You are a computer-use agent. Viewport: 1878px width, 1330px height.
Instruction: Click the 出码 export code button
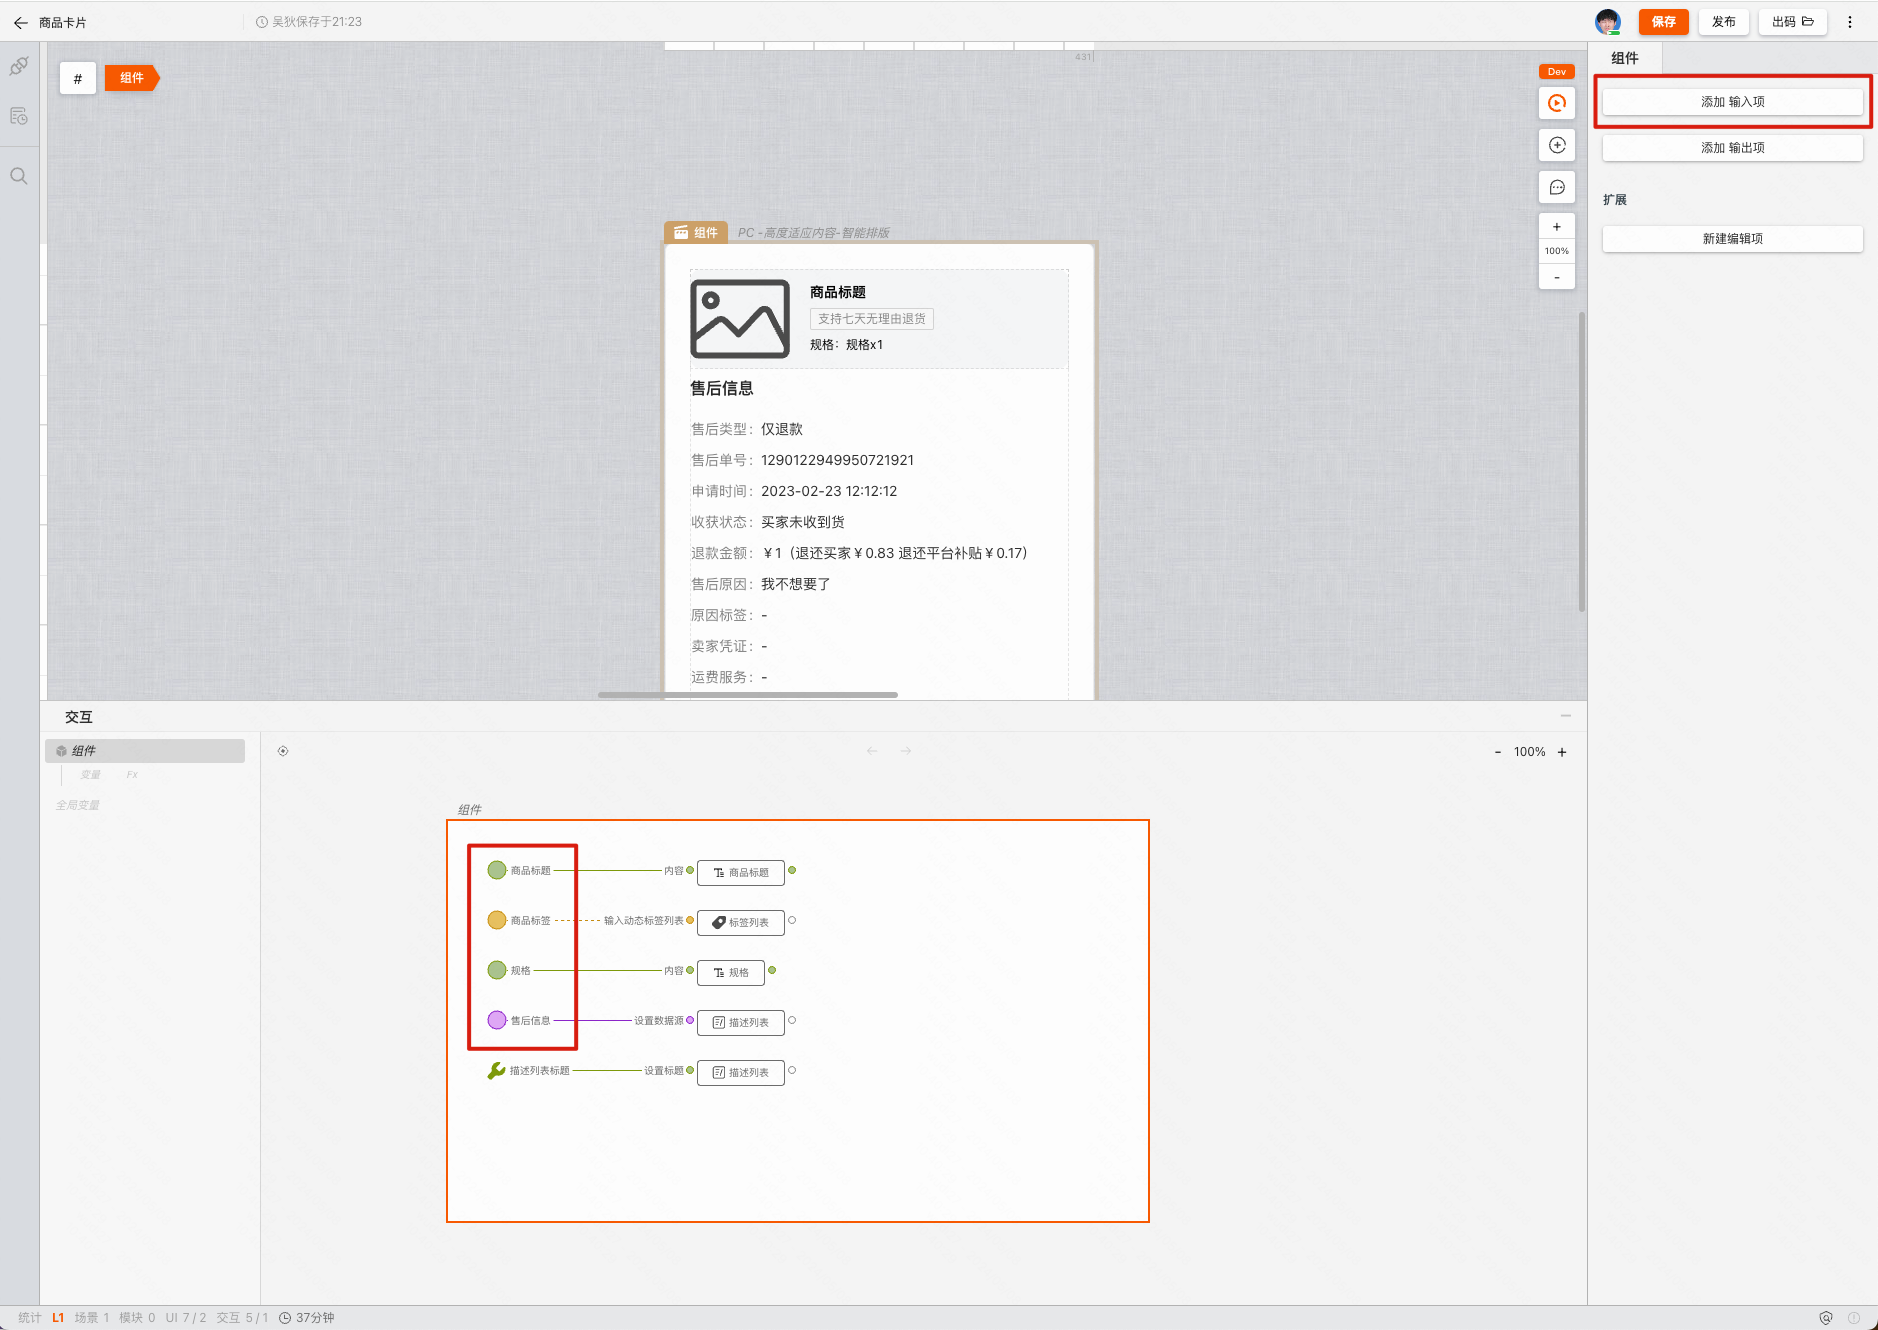click(1793, 22)
